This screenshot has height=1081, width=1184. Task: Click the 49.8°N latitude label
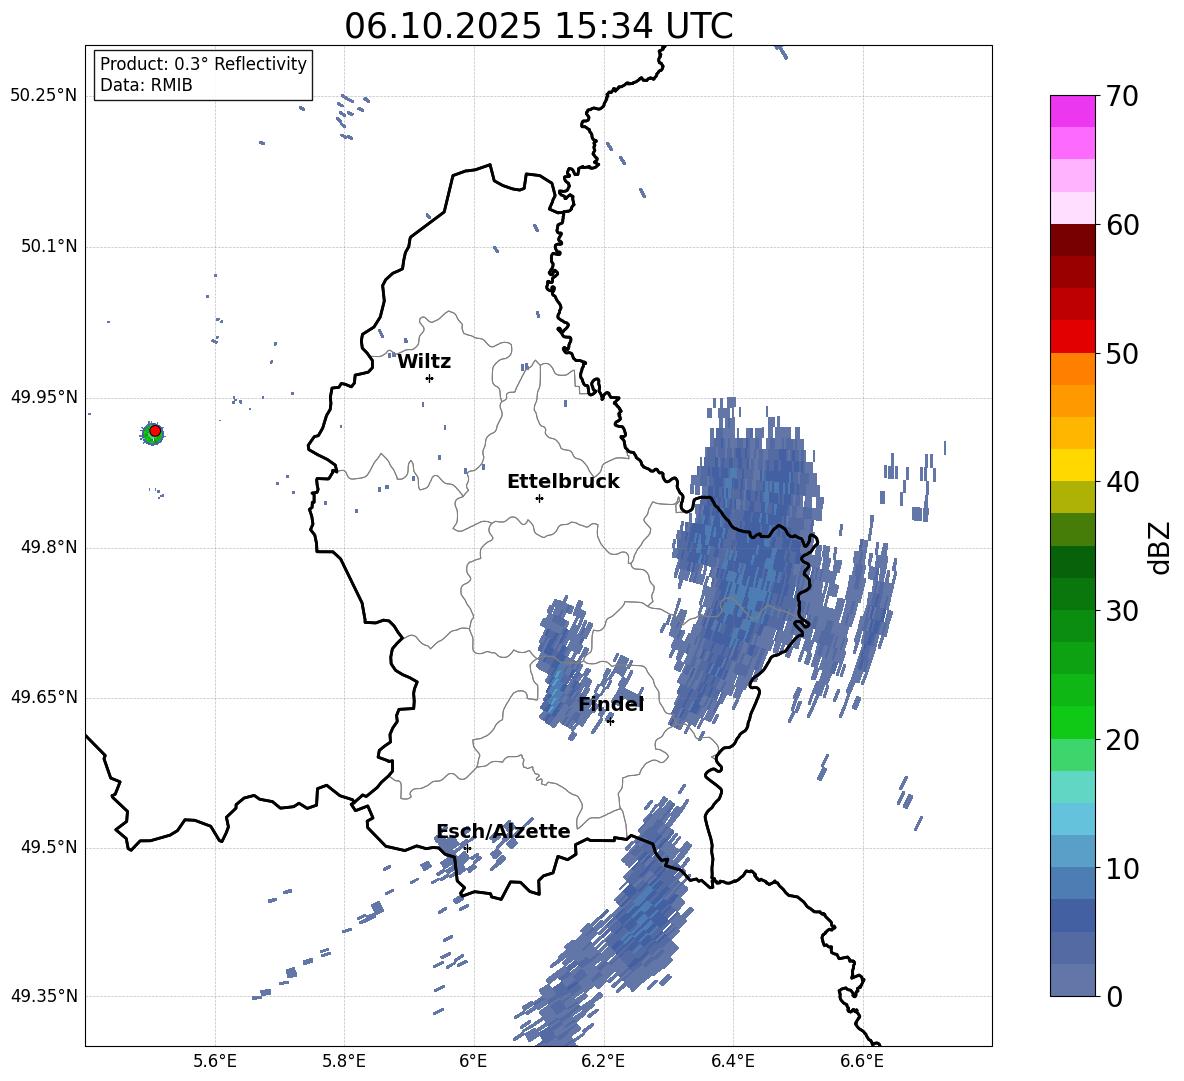pos(48,547)
